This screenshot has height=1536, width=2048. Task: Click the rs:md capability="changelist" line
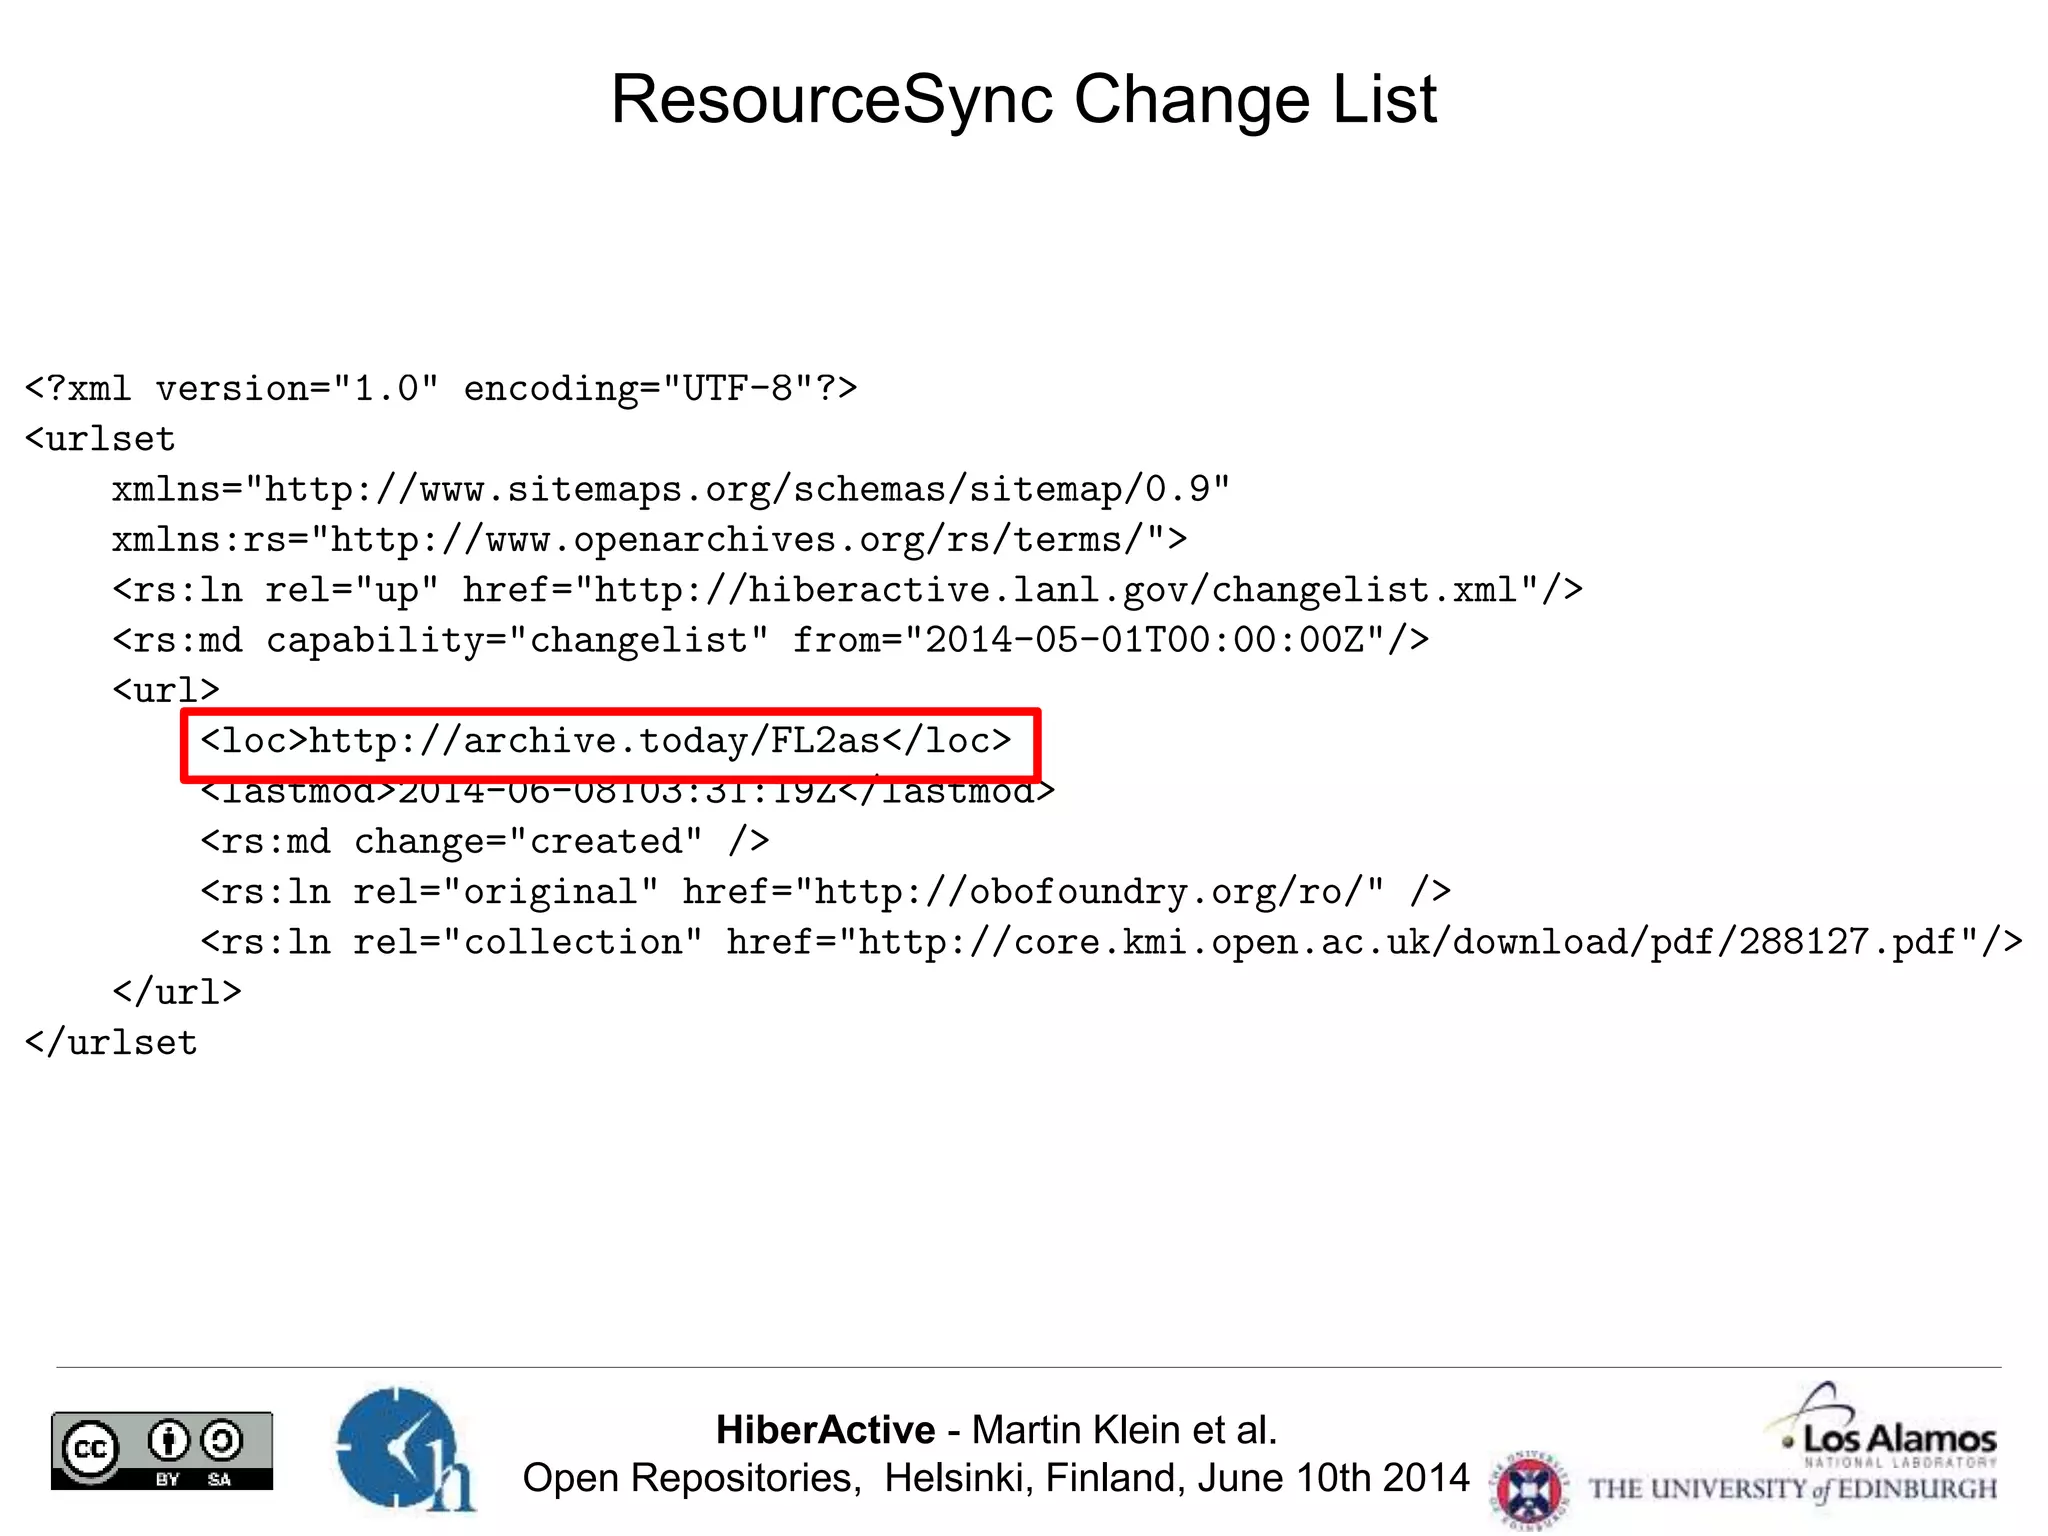(x=770, y=640)
